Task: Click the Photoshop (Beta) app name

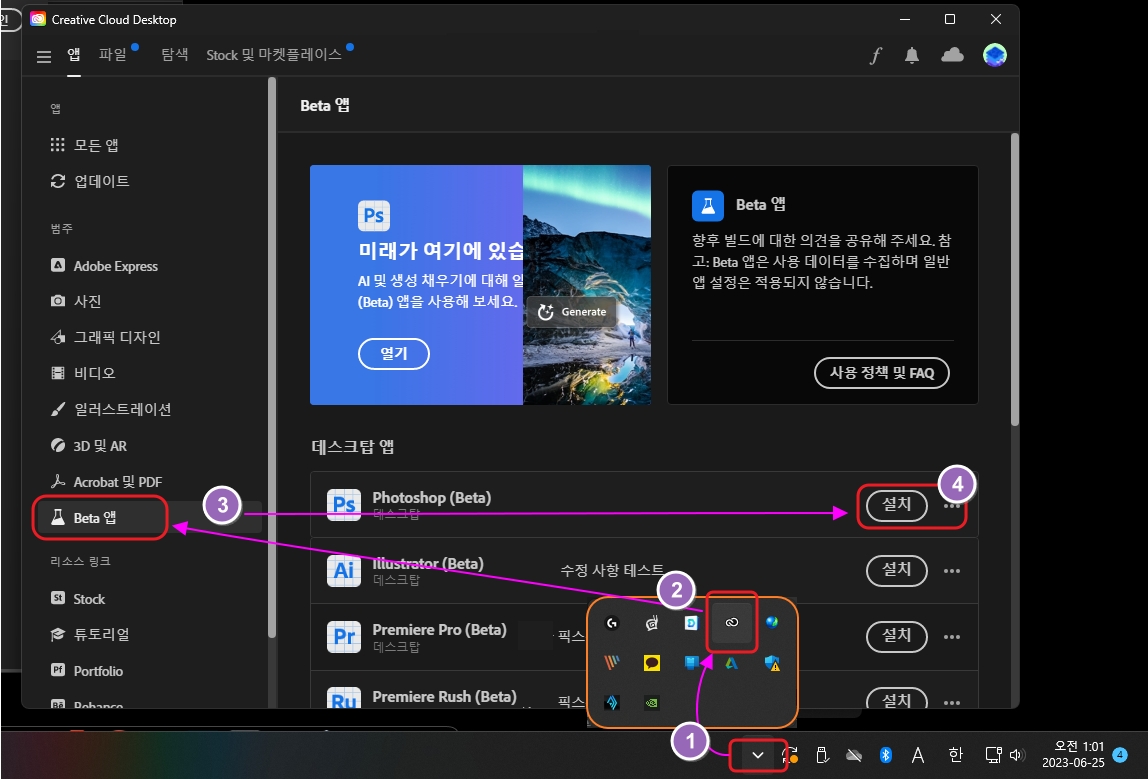Action: click(x=431, y=498)
